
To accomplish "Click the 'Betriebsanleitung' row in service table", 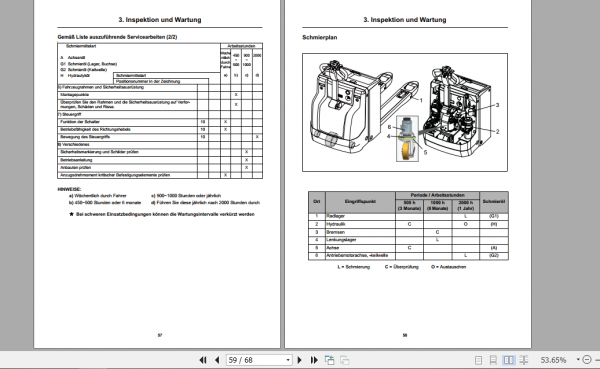I will tap(160, 160).
